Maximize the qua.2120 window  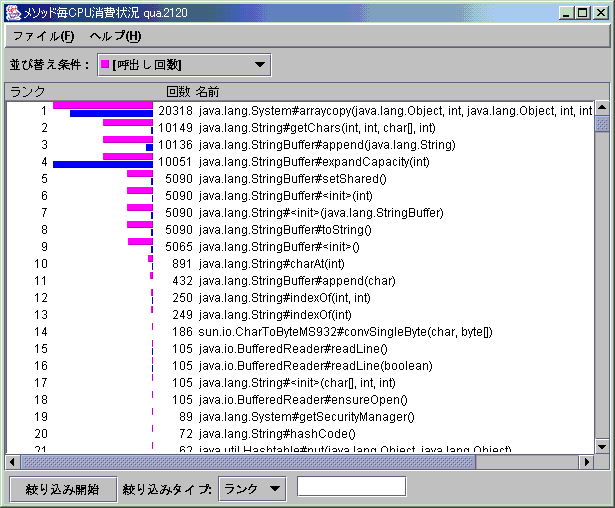[x=583, y=13]
